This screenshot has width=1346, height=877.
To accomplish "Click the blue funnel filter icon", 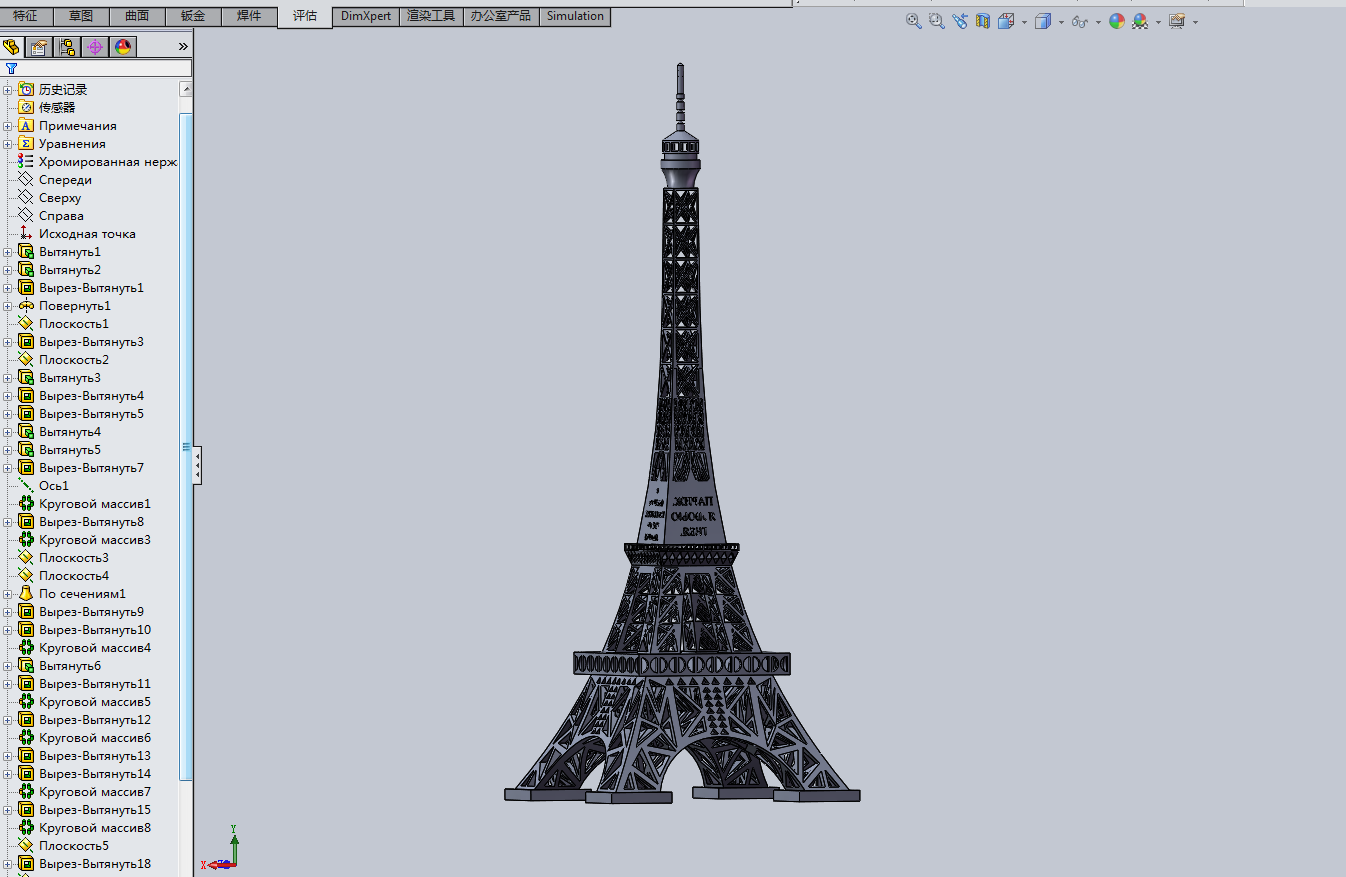I will click(x=11, y=68).
